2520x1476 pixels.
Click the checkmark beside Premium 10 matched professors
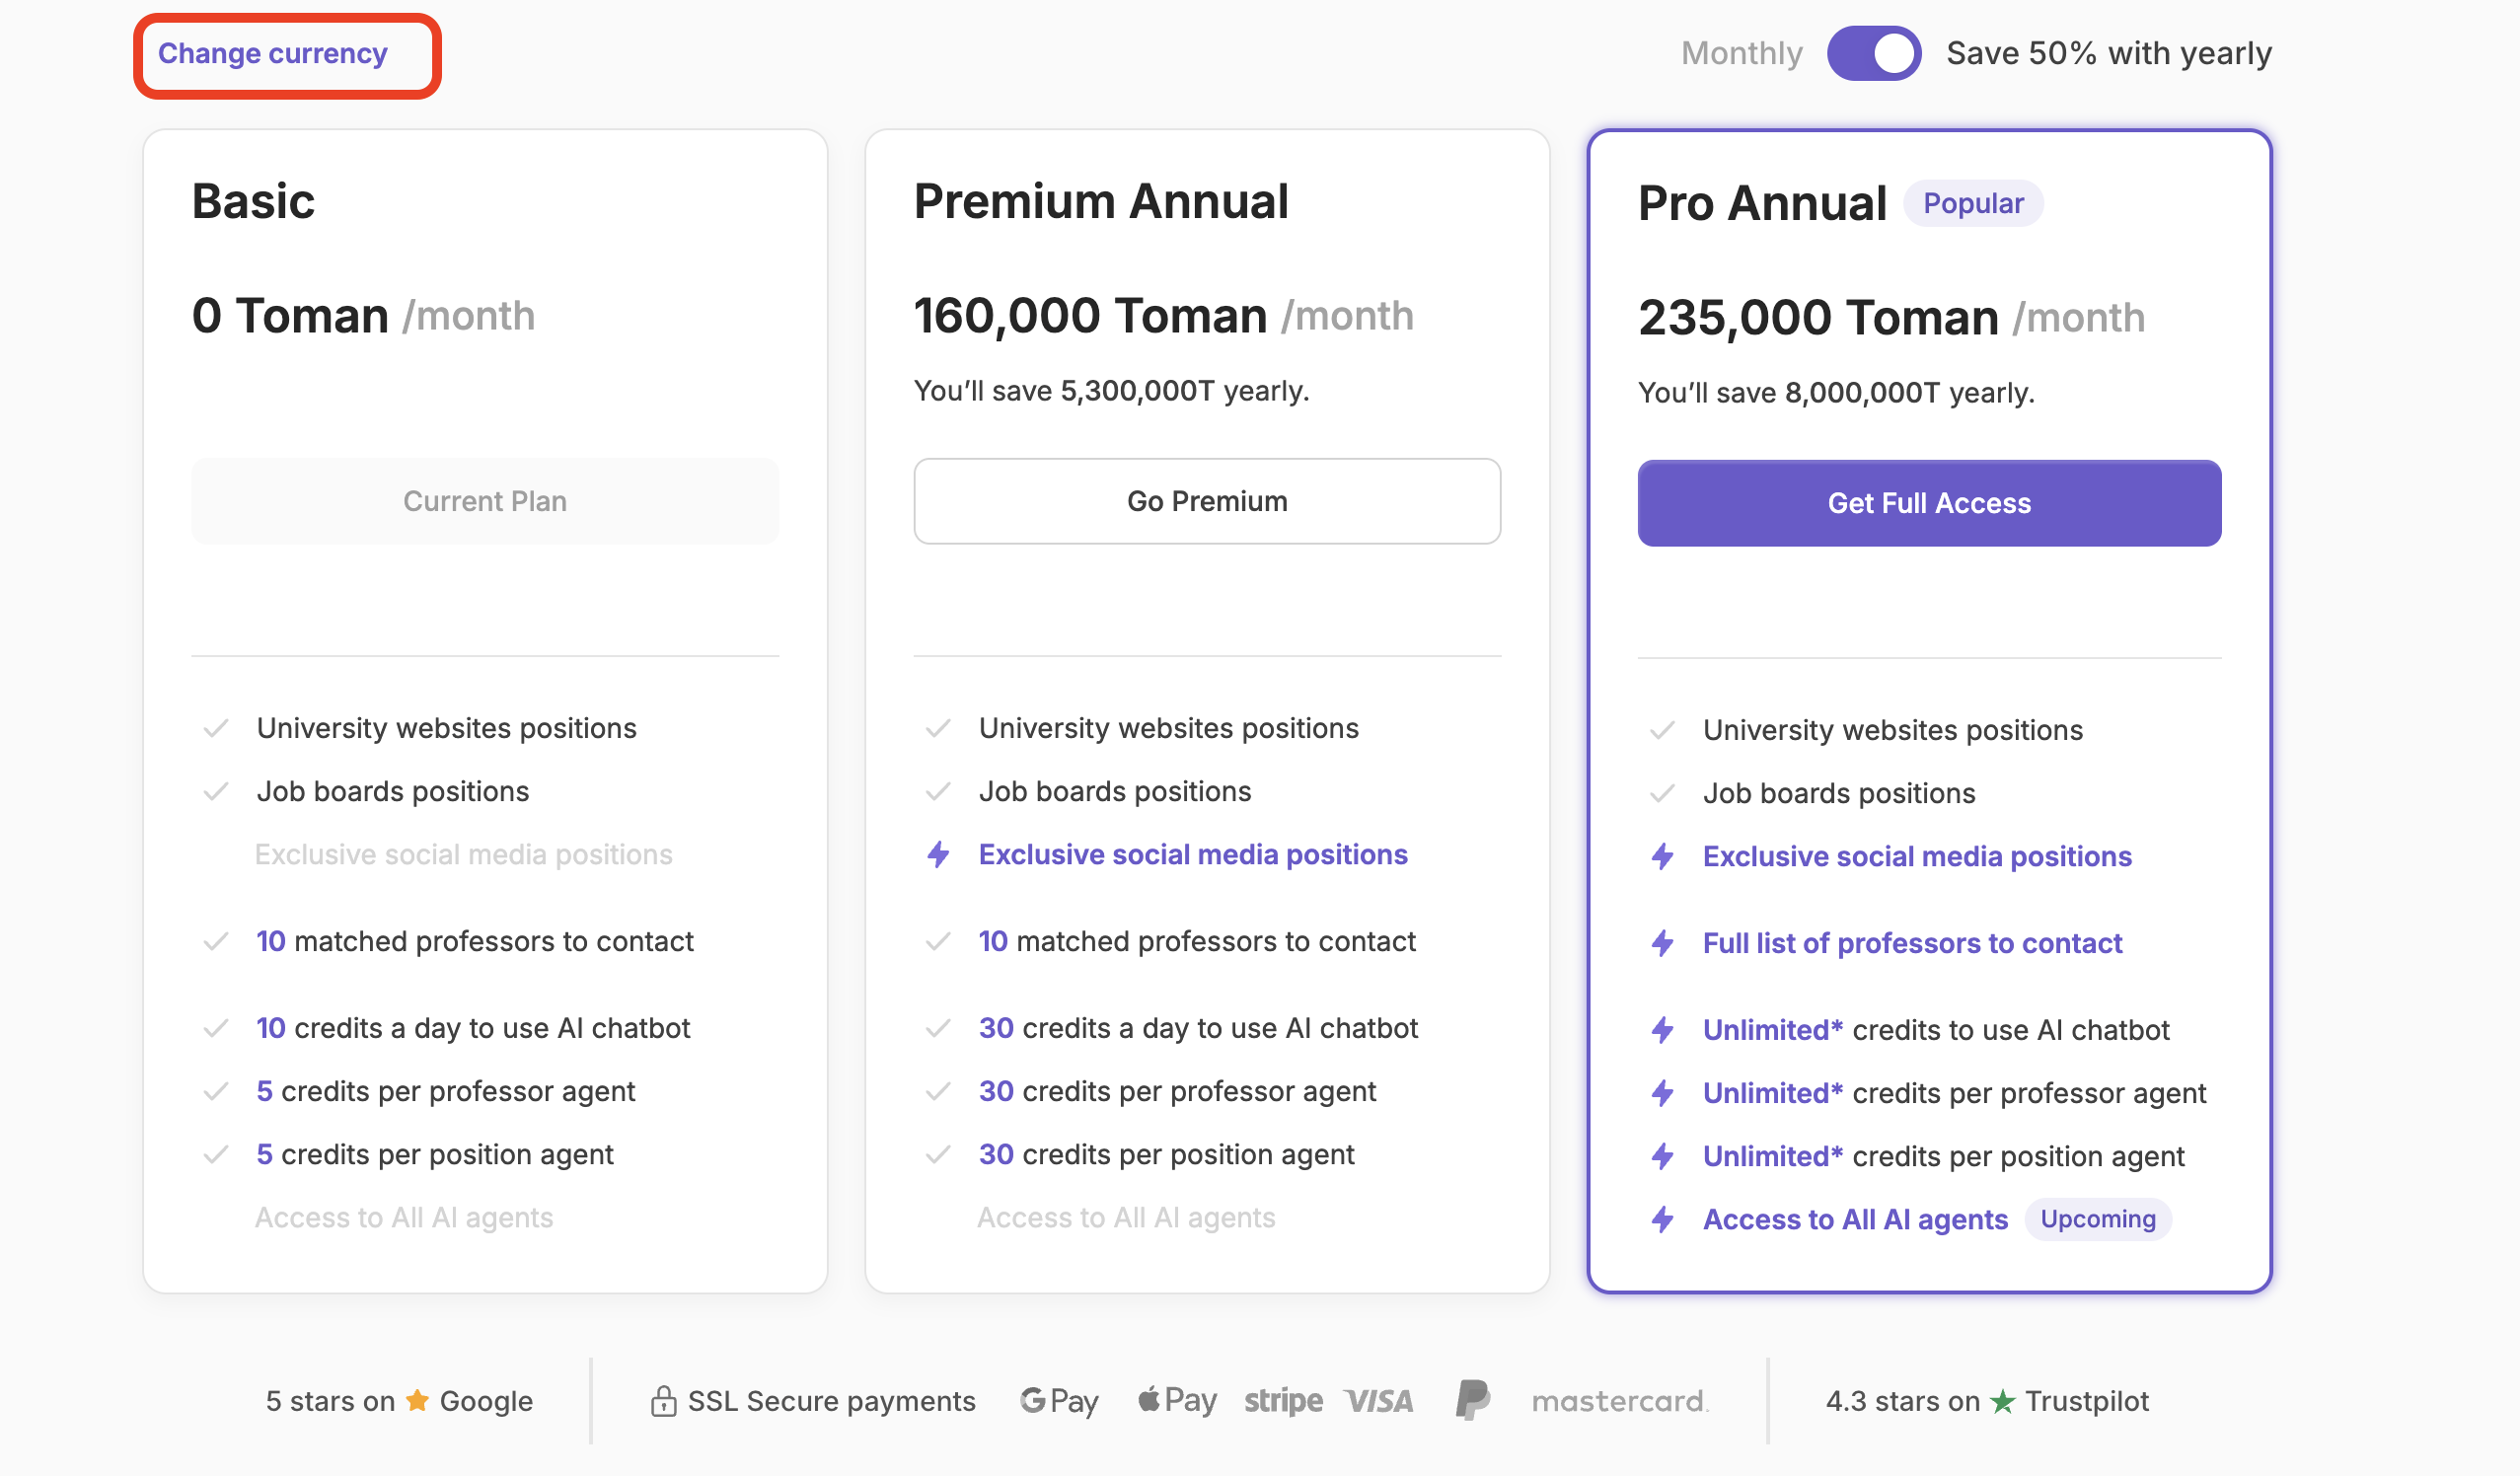[938, 941]
